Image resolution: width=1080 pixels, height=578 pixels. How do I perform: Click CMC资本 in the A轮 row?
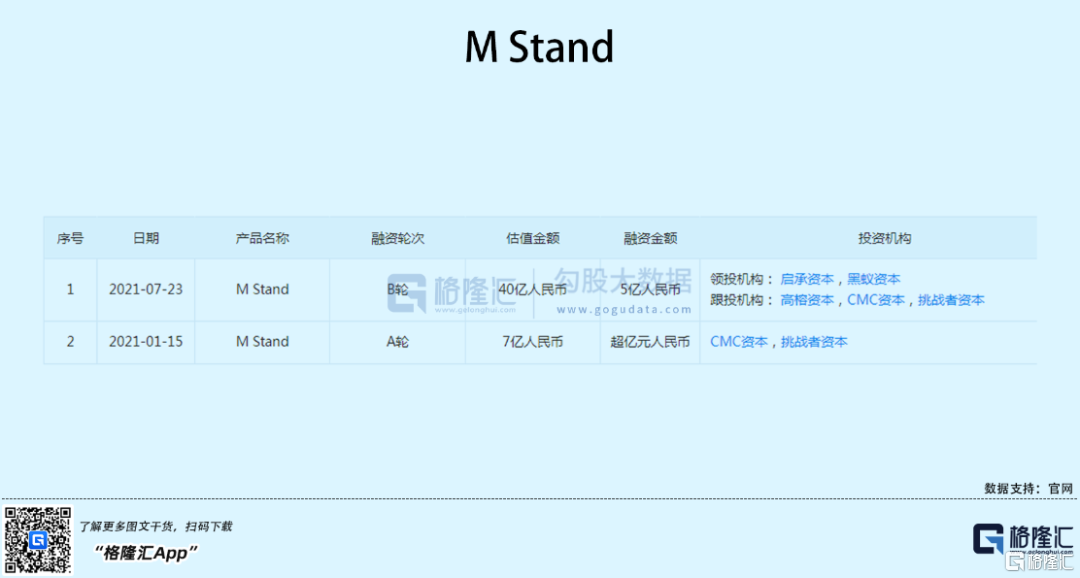[739, 342]
